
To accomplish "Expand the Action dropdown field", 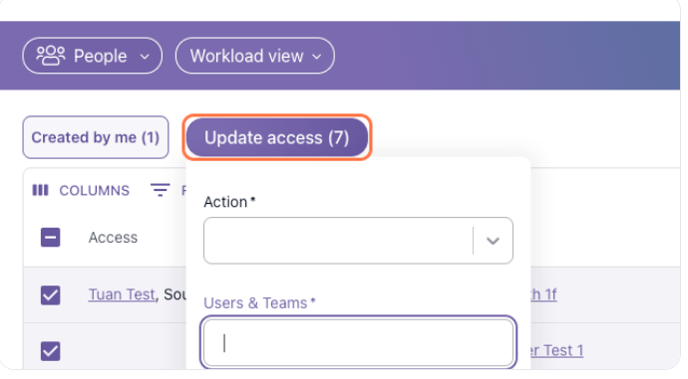I will click(x=358, y=240).
